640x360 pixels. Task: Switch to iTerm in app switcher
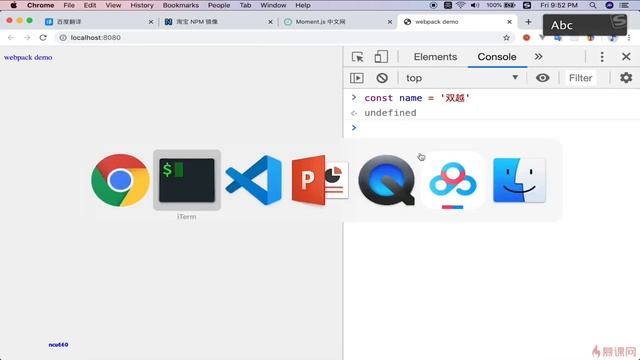pos(187,180)
